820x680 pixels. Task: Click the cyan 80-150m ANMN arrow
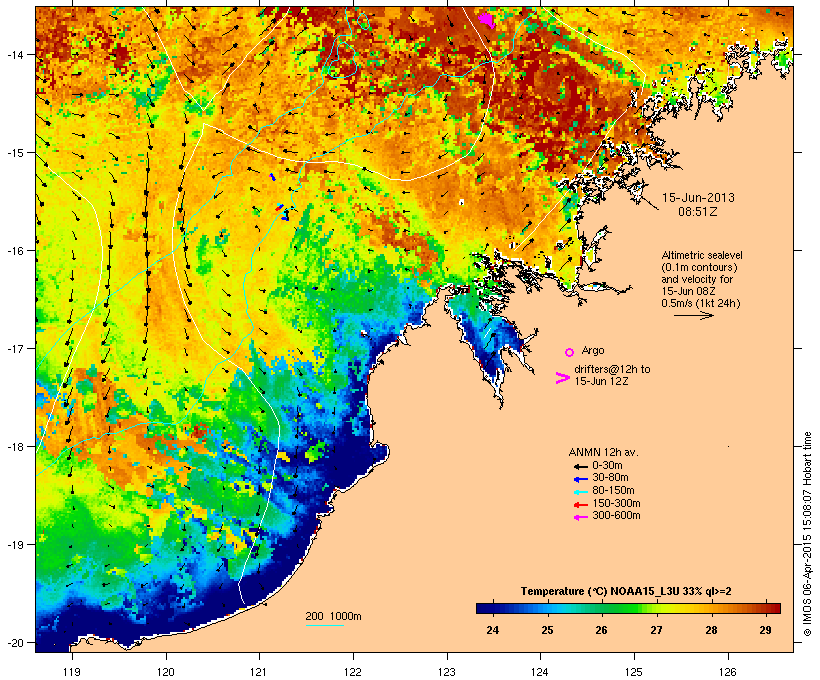click(580, 492)
